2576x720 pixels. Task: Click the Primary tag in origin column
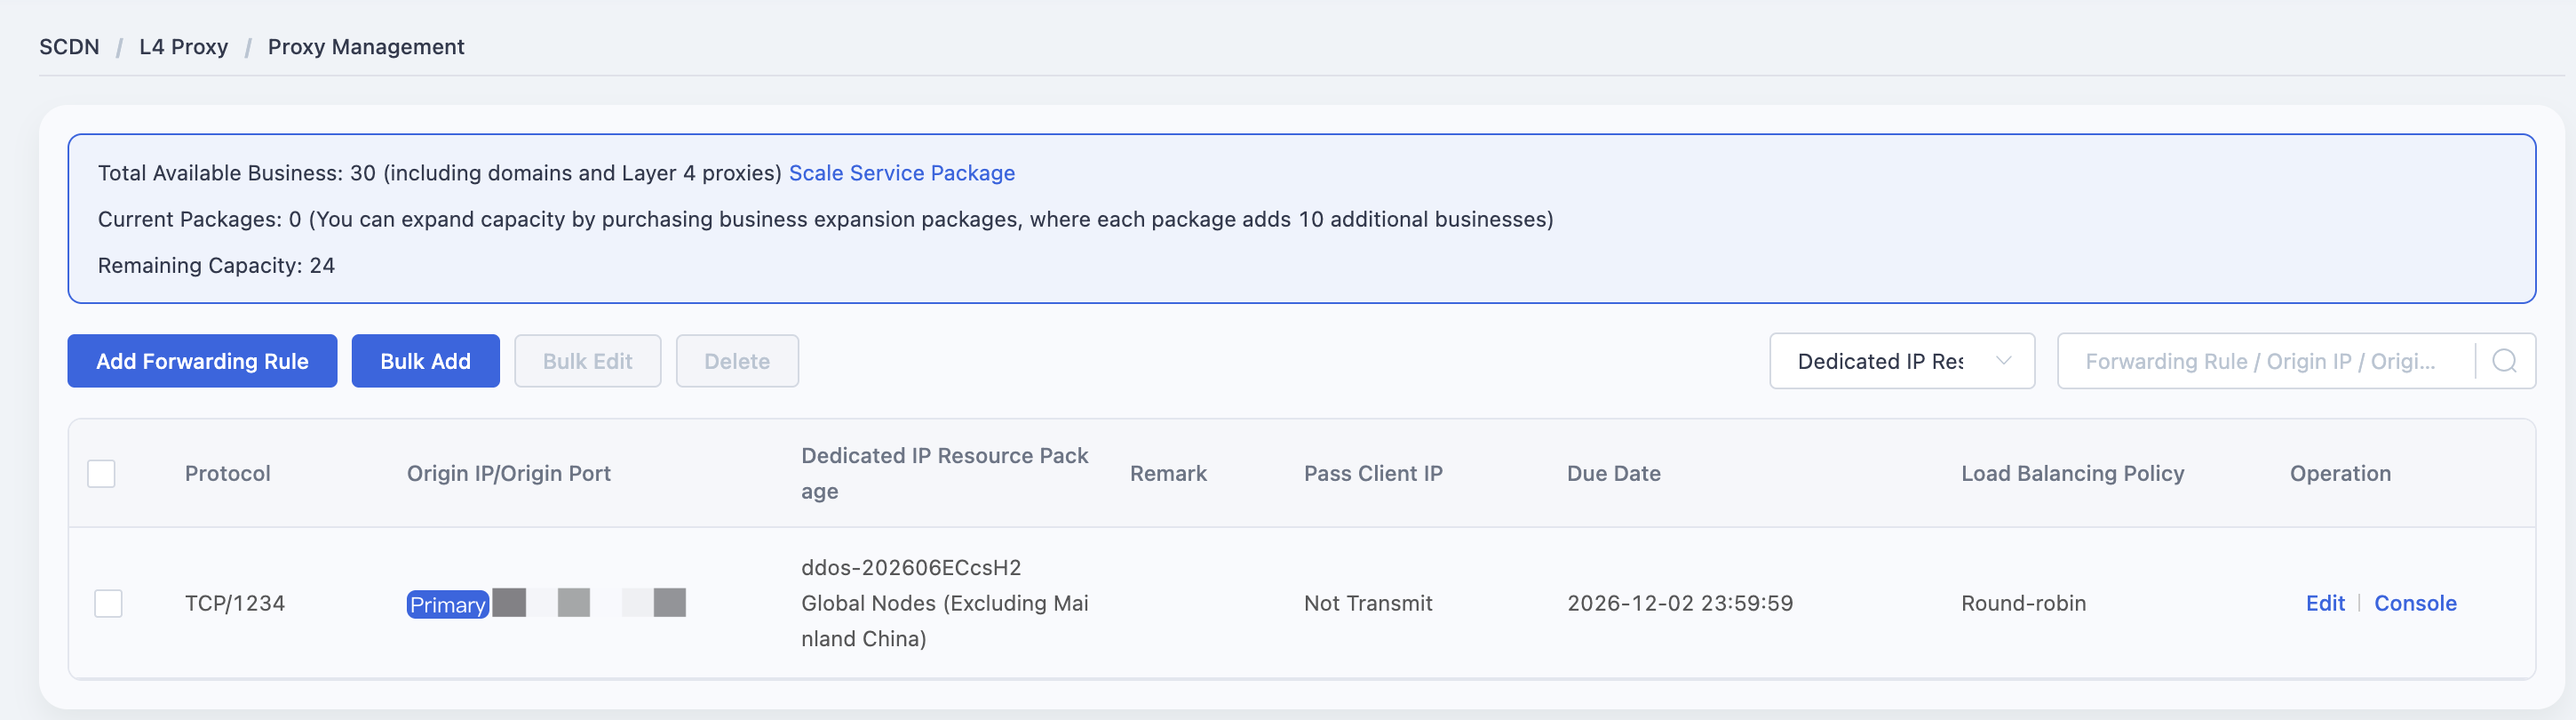pos(447,604)
